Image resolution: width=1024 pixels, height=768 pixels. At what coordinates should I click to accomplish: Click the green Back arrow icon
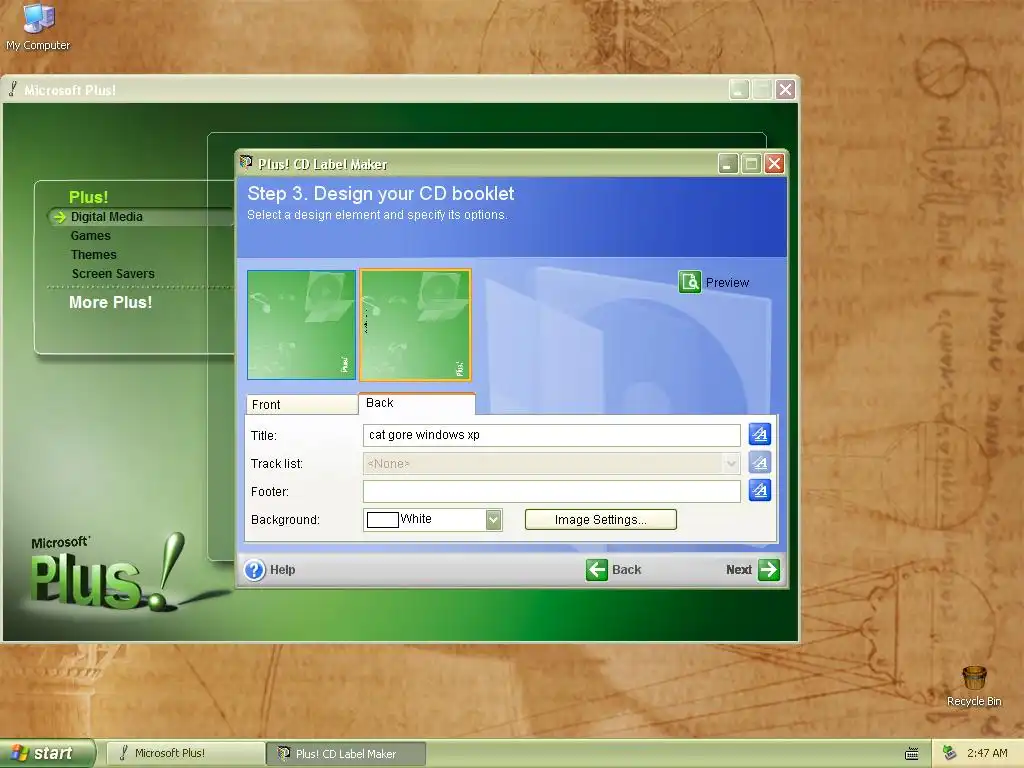click(x=597, y=569)
